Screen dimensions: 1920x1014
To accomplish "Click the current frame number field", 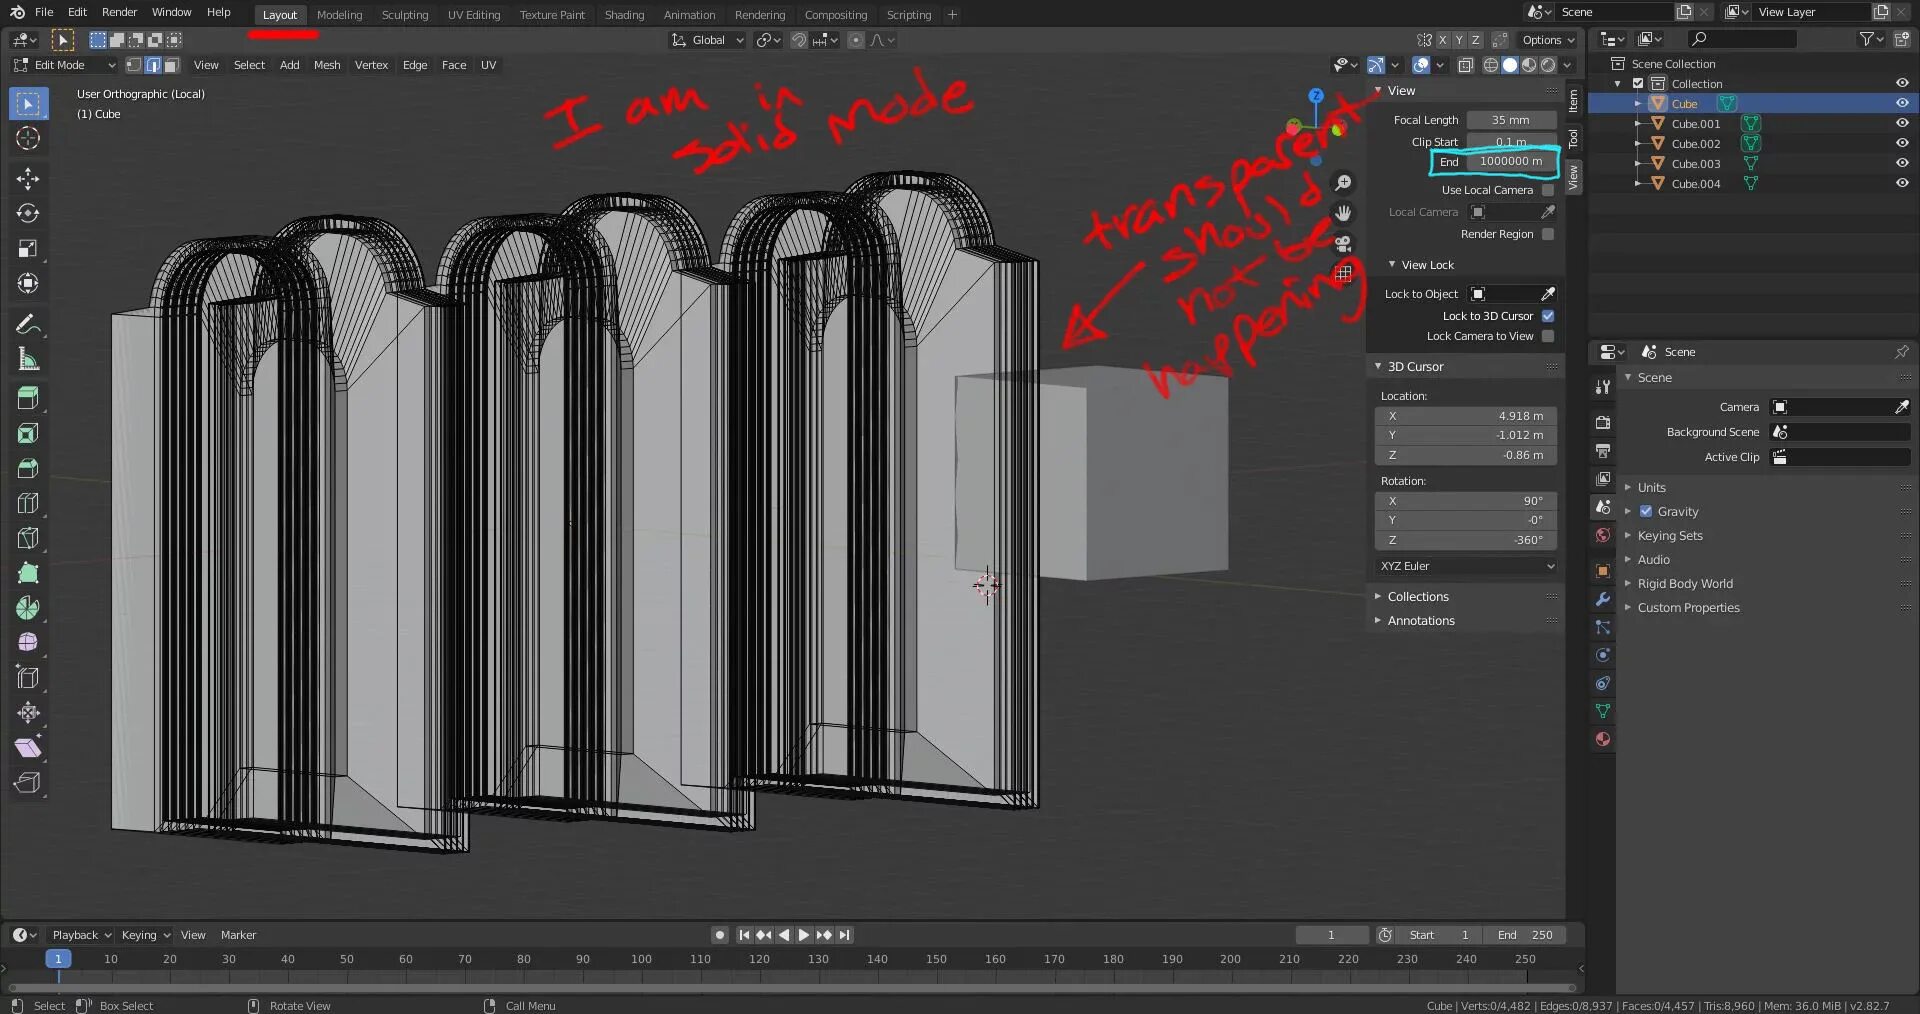I will (1332, 935).
